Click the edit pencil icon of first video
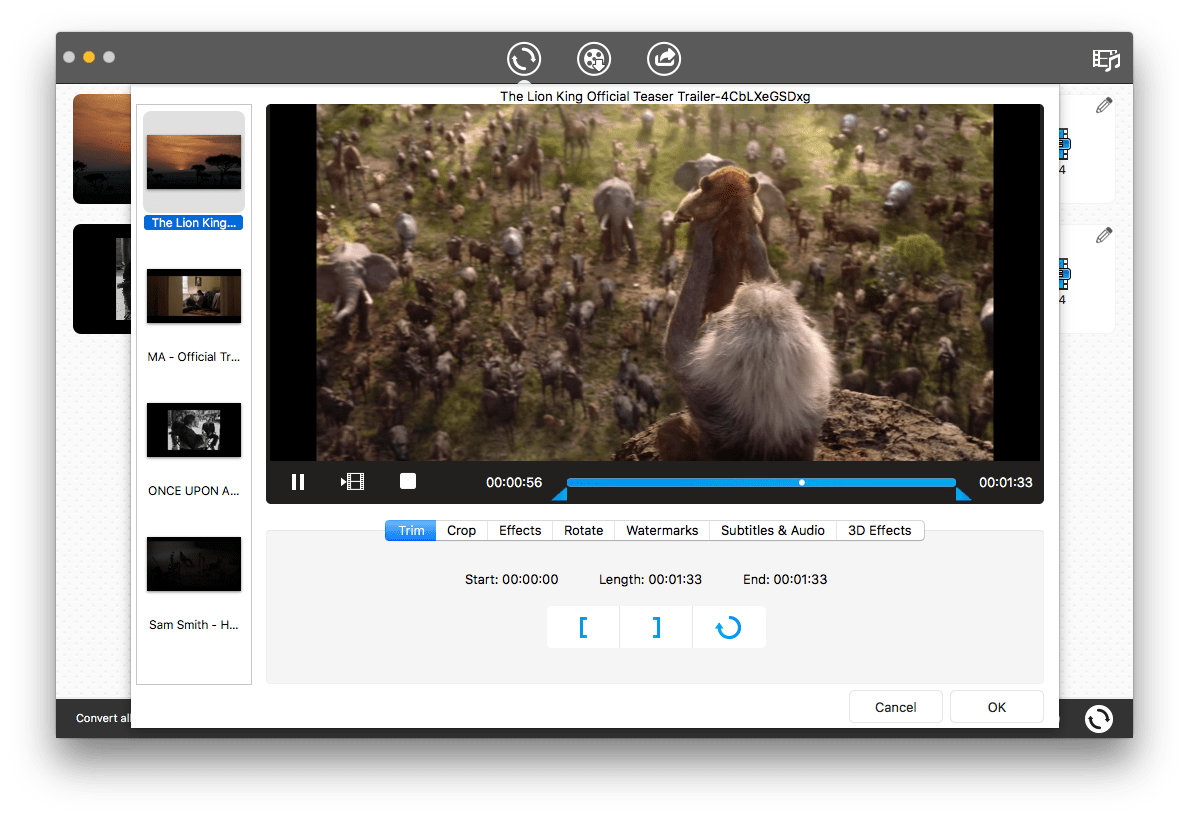This screenshot has width=1189, height=818. click(x=1104, y=106)
